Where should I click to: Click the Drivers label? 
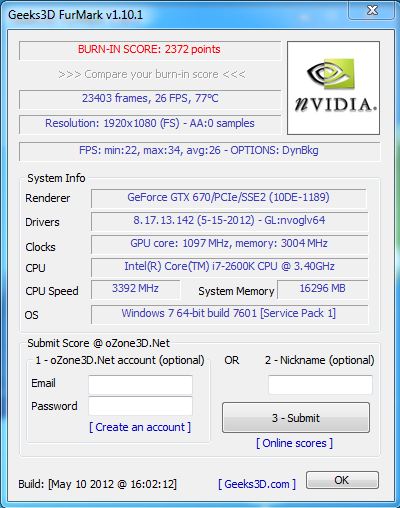point(42,222)
